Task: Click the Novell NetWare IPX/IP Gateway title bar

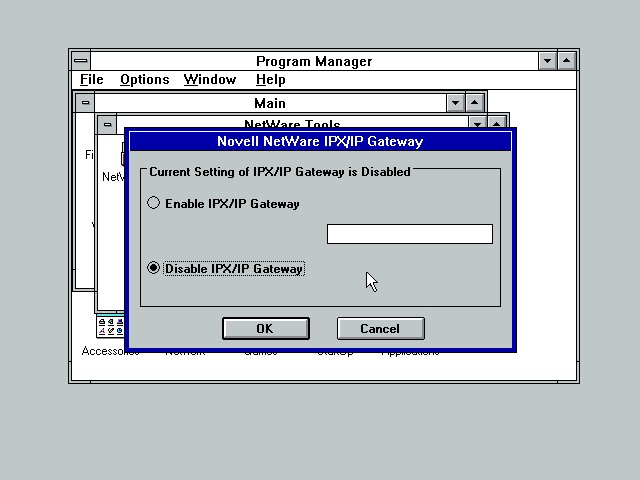Action: 320,141
